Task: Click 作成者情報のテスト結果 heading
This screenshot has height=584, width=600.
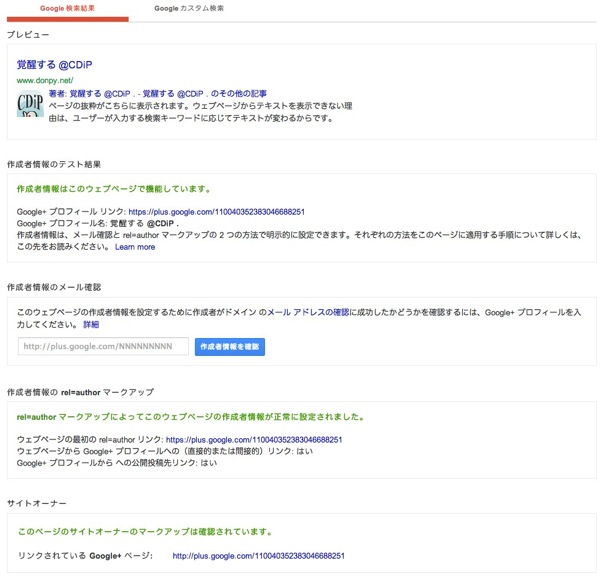Action: (x=54, y=164)
